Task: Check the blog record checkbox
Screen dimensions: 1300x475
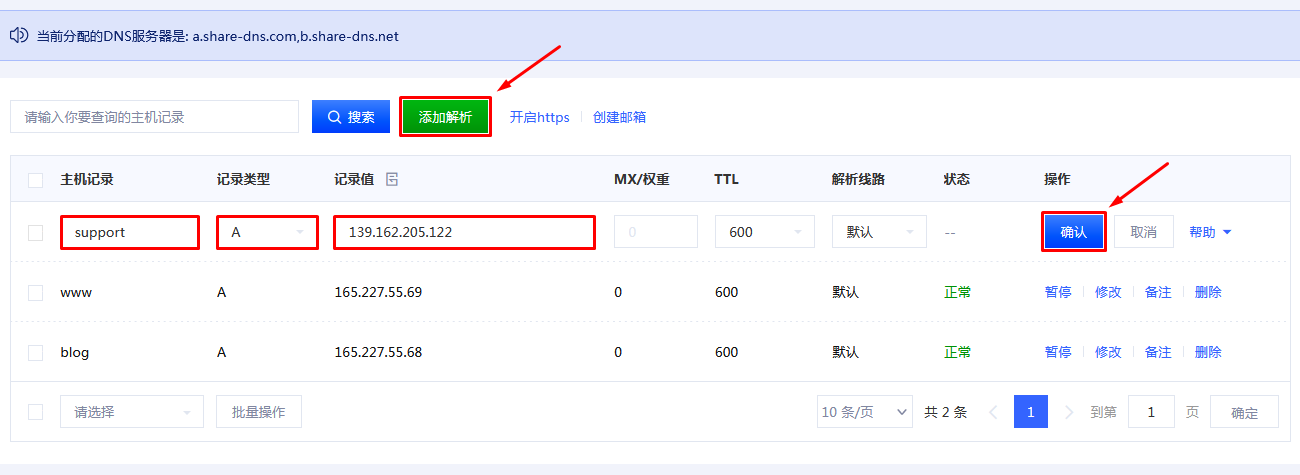Action: click(x=36, y=353)
